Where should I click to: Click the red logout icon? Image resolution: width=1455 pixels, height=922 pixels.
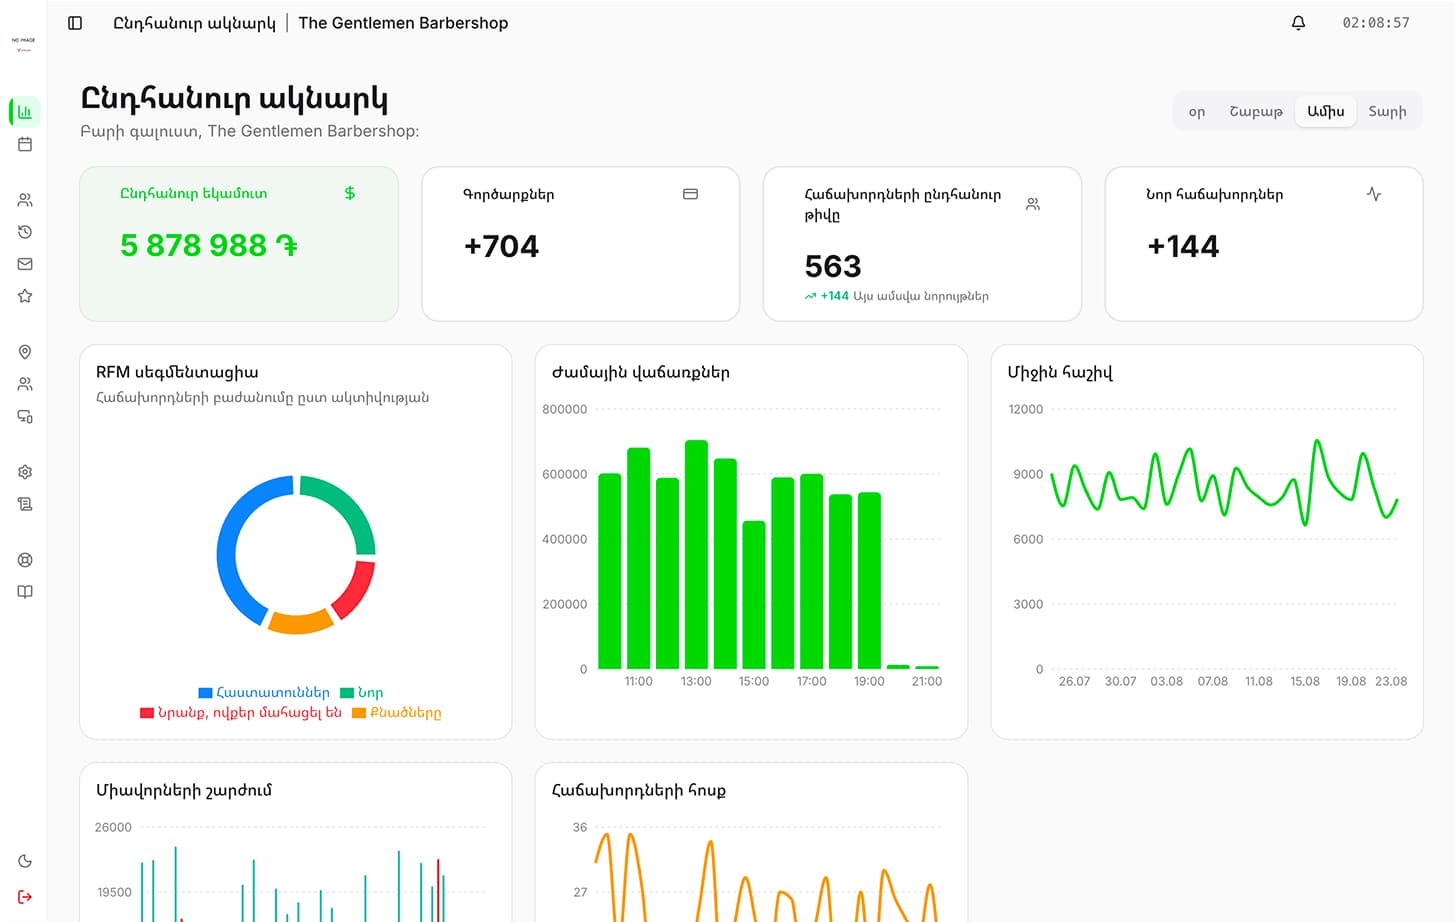tap(25, 897)
